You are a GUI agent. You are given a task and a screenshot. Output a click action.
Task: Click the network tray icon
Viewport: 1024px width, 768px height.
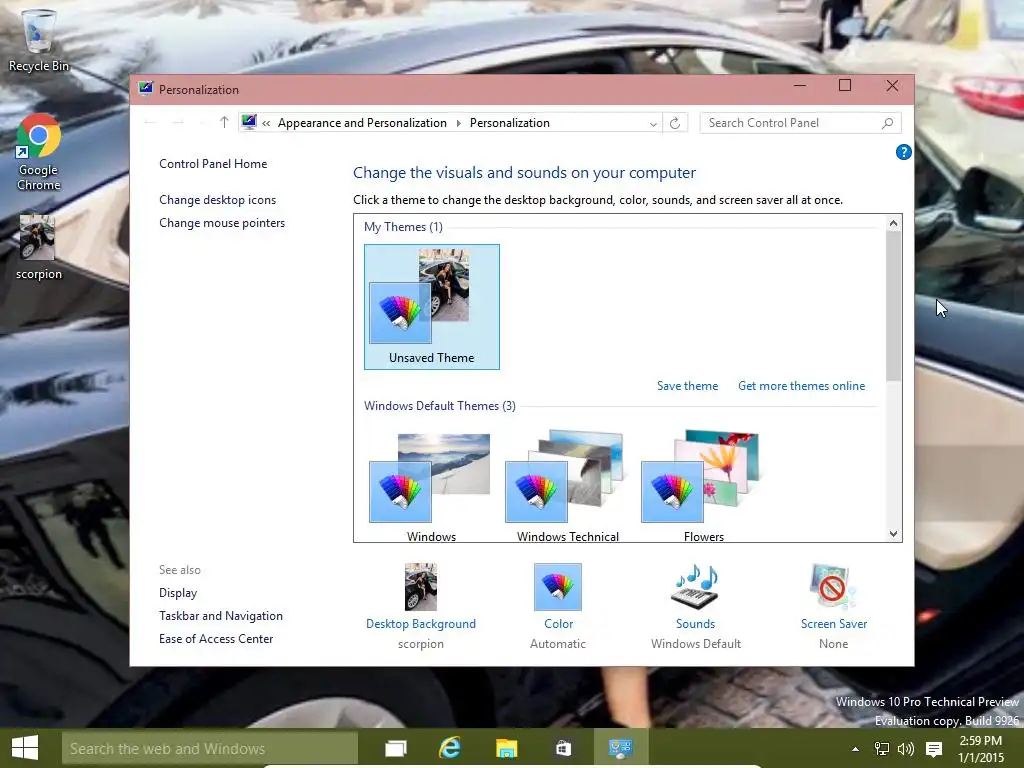click(x=882, y=749)
